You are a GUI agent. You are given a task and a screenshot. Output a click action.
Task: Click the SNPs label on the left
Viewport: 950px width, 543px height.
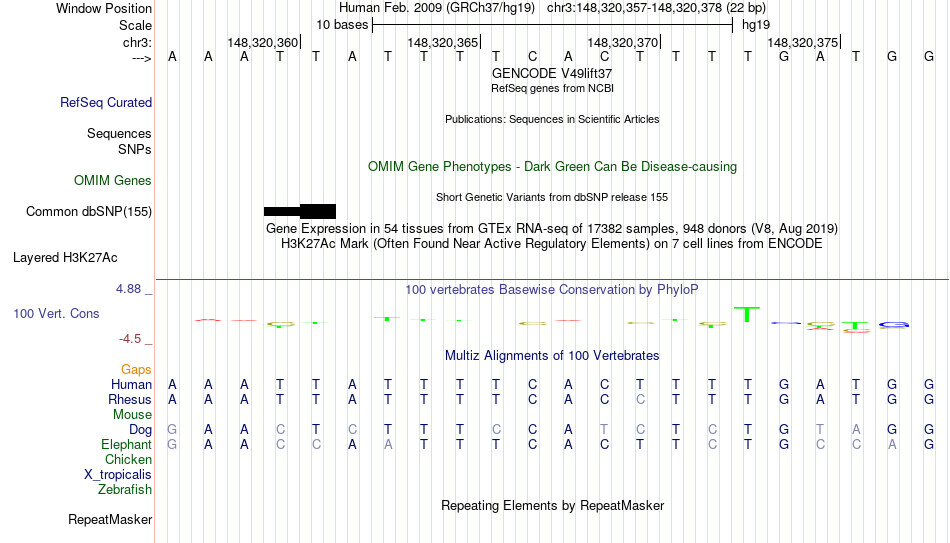pyautogui.click(x=135, y=149)
